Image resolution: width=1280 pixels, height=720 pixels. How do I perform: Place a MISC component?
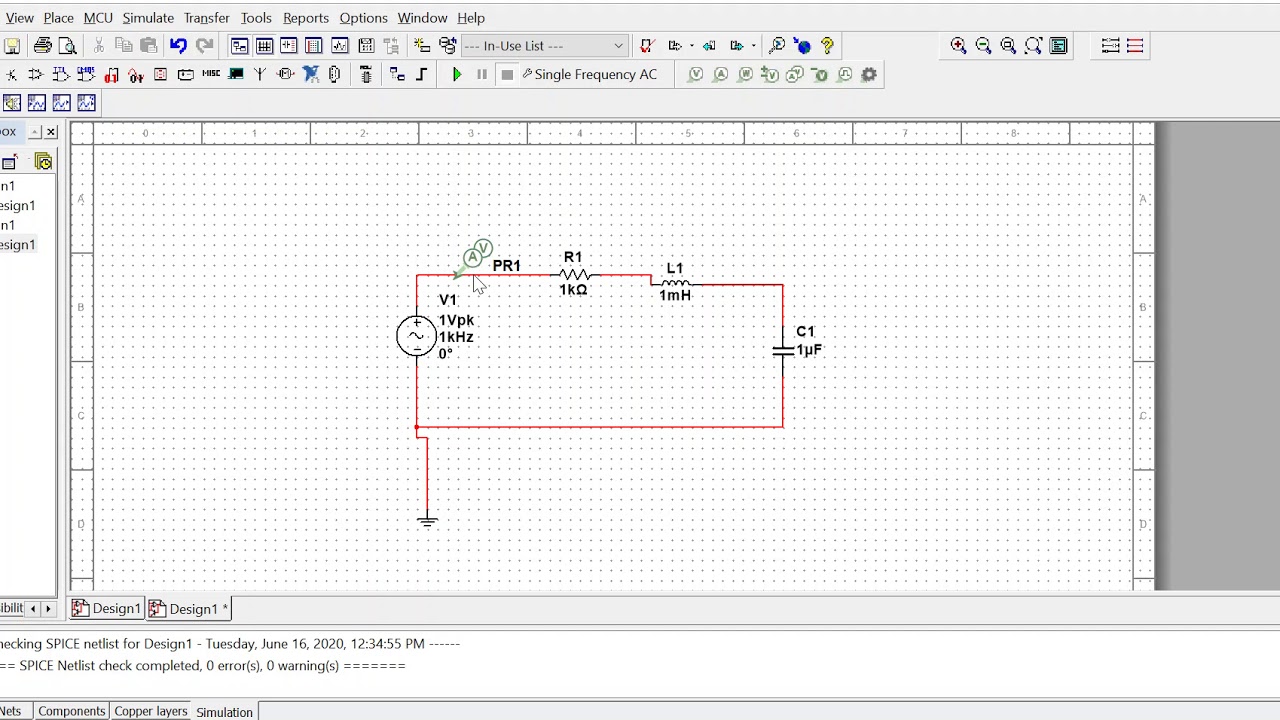click(x=211, y=74)
